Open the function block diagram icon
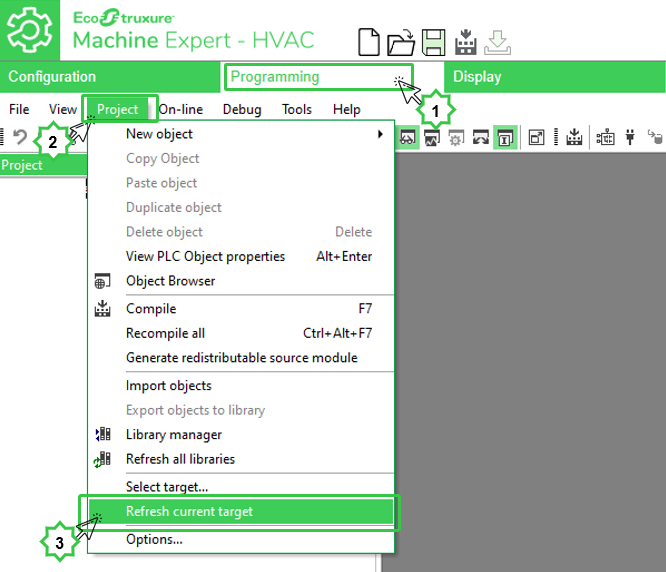 click(605, 138)
